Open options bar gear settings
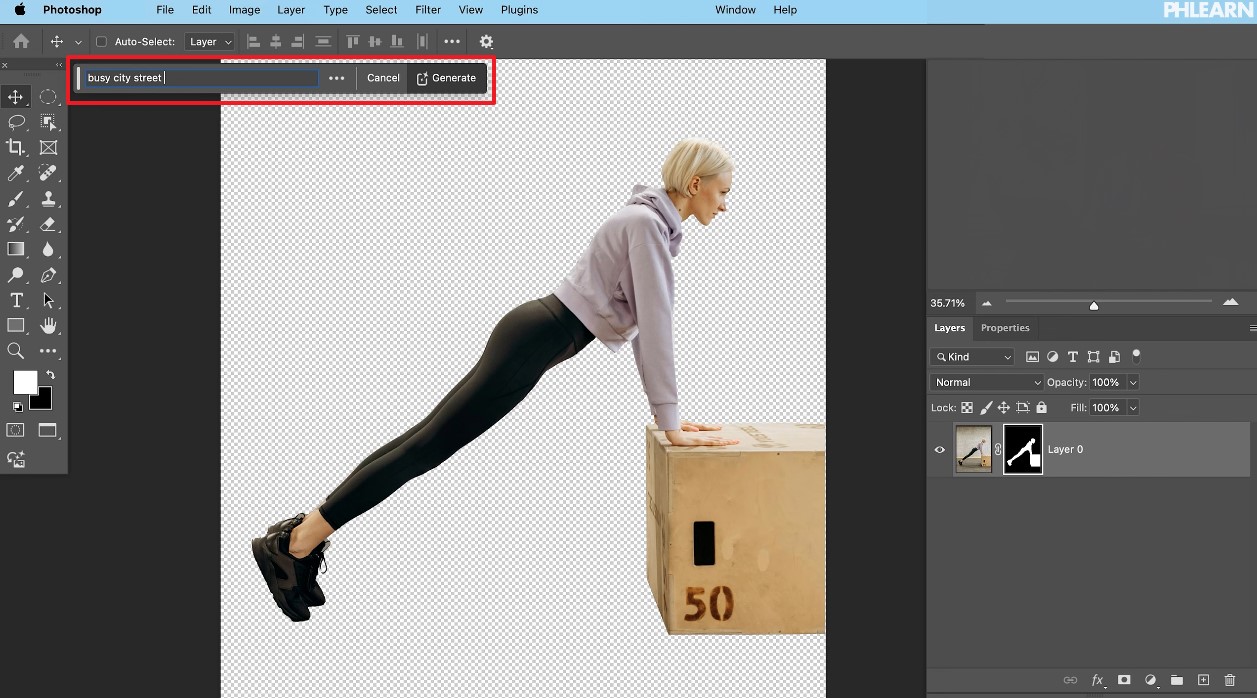The width and height of the screenshot is (1257, 698). pyautogui.click(x=486, y=41)
